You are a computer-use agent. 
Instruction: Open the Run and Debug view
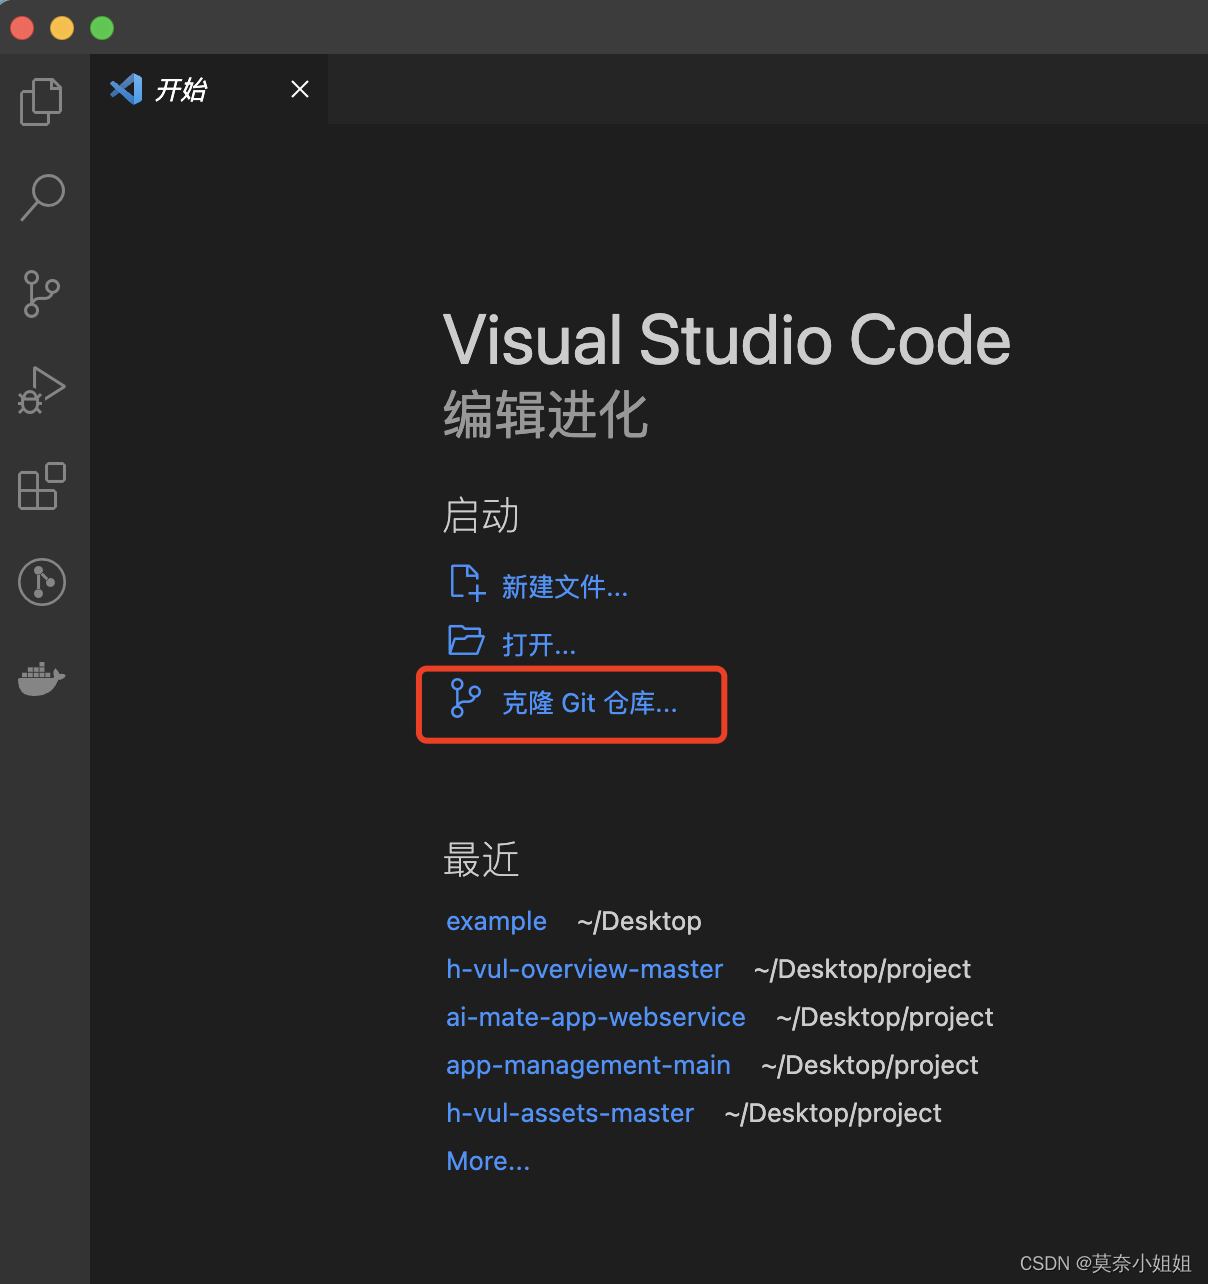click(x=42, y=390)
